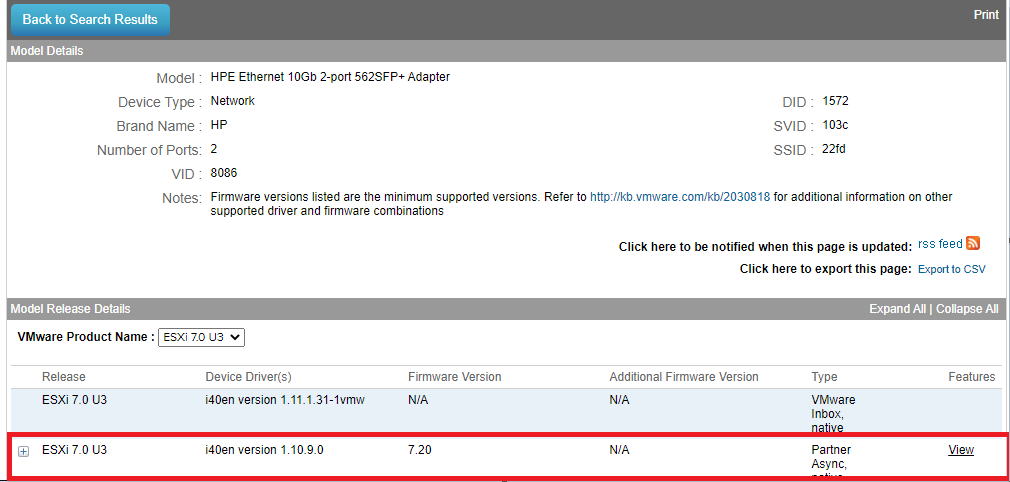This screenshot has height=482, width=1010.
Task: Click the Export to CSV link
Action: [951, 269]
